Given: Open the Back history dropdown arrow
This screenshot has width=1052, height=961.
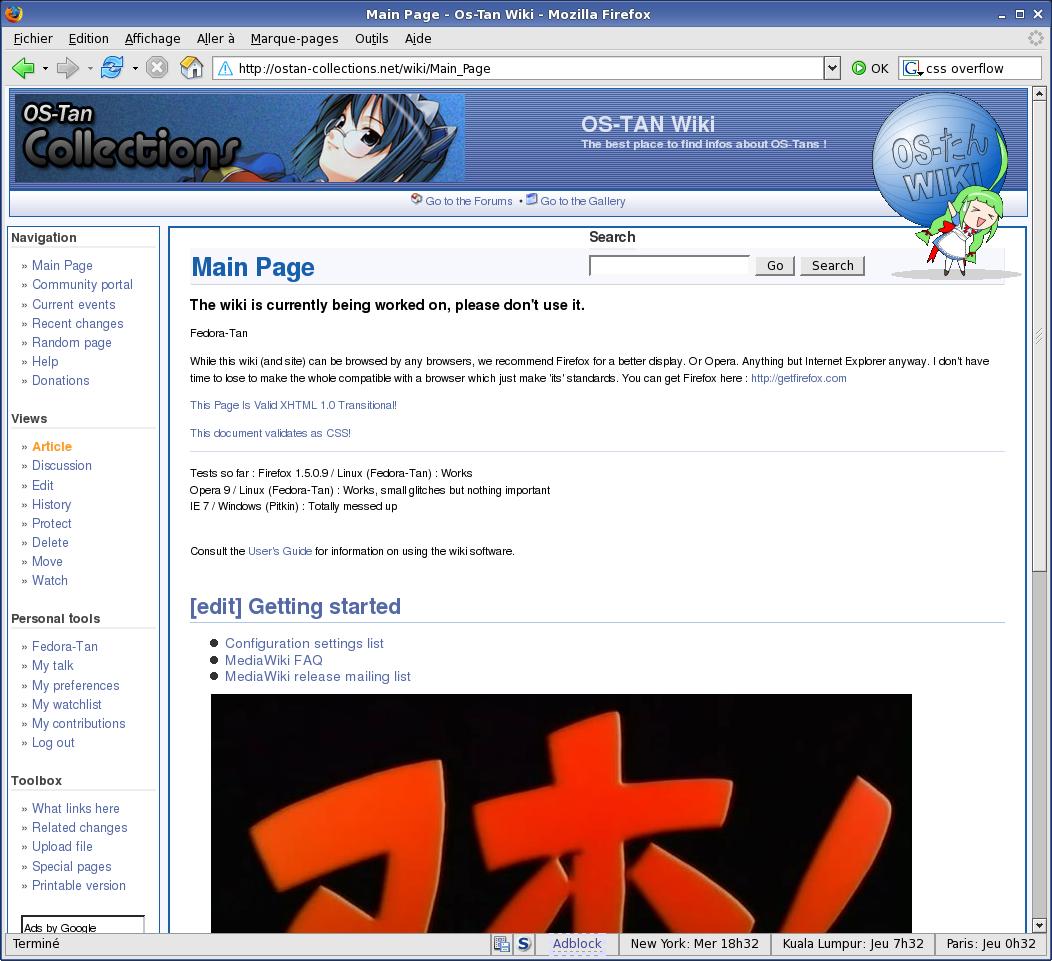Looking at the screenshot, I should (x=45, y=68).
